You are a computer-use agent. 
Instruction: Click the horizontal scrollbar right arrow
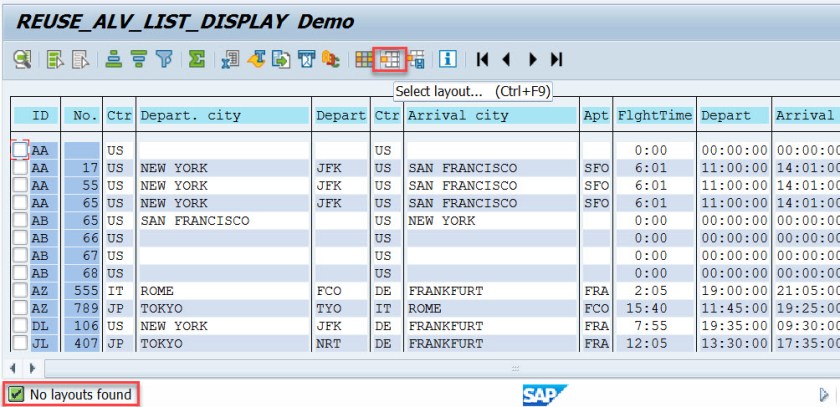coord(32,368)
